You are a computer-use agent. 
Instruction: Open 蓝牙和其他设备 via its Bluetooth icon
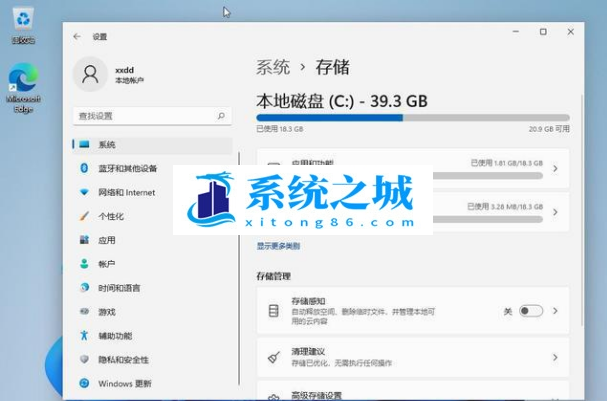[84, 168]
